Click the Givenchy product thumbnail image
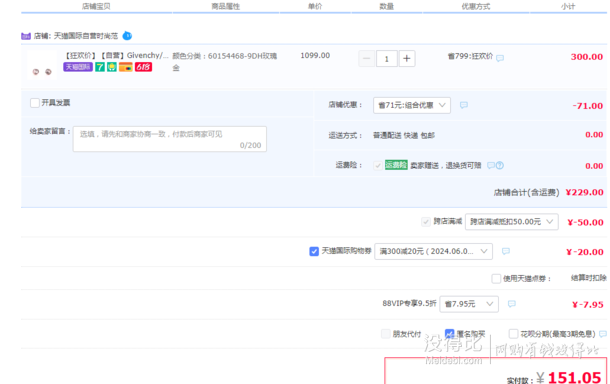This screenshot has height=384, width=610. coord(42,65)
